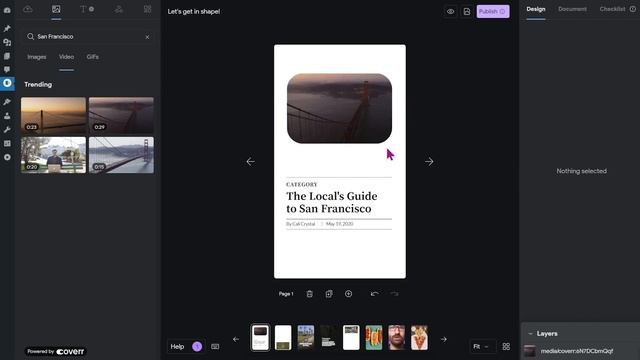The width and height of the screenshot is (640, 360).
Task: Undo the last action
Action: click(x=374, y=294)
